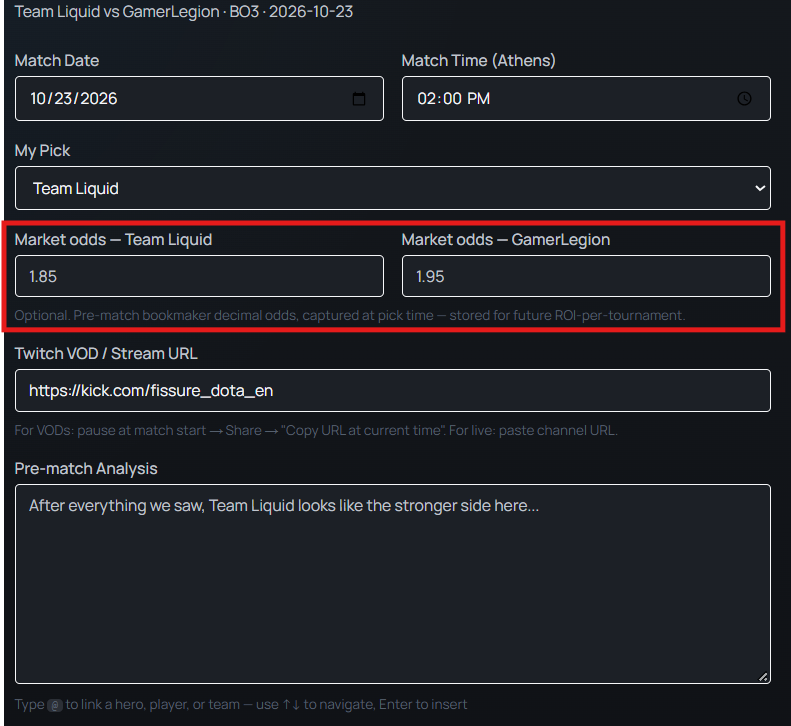The width and height of the screenshot is (791, 726).
Task: Select the minutes "00" in Match Time
Action: coord(453,98)
